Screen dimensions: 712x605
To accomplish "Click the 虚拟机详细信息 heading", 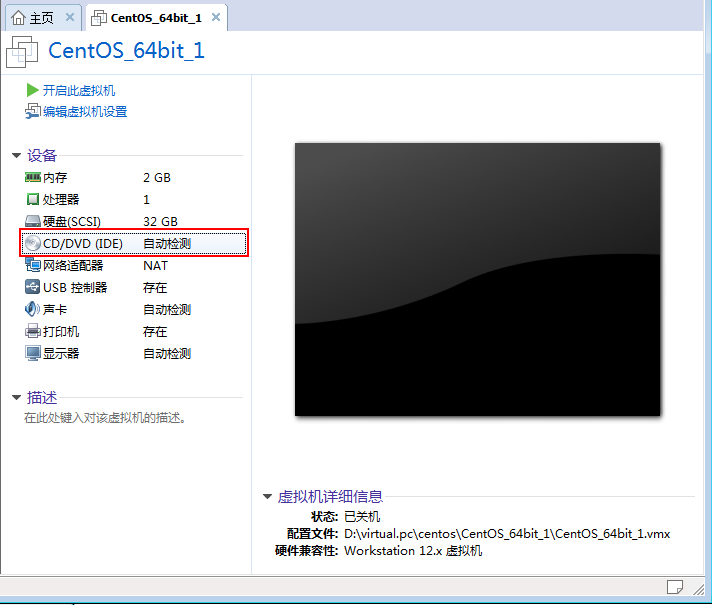I will pos(330,496).
